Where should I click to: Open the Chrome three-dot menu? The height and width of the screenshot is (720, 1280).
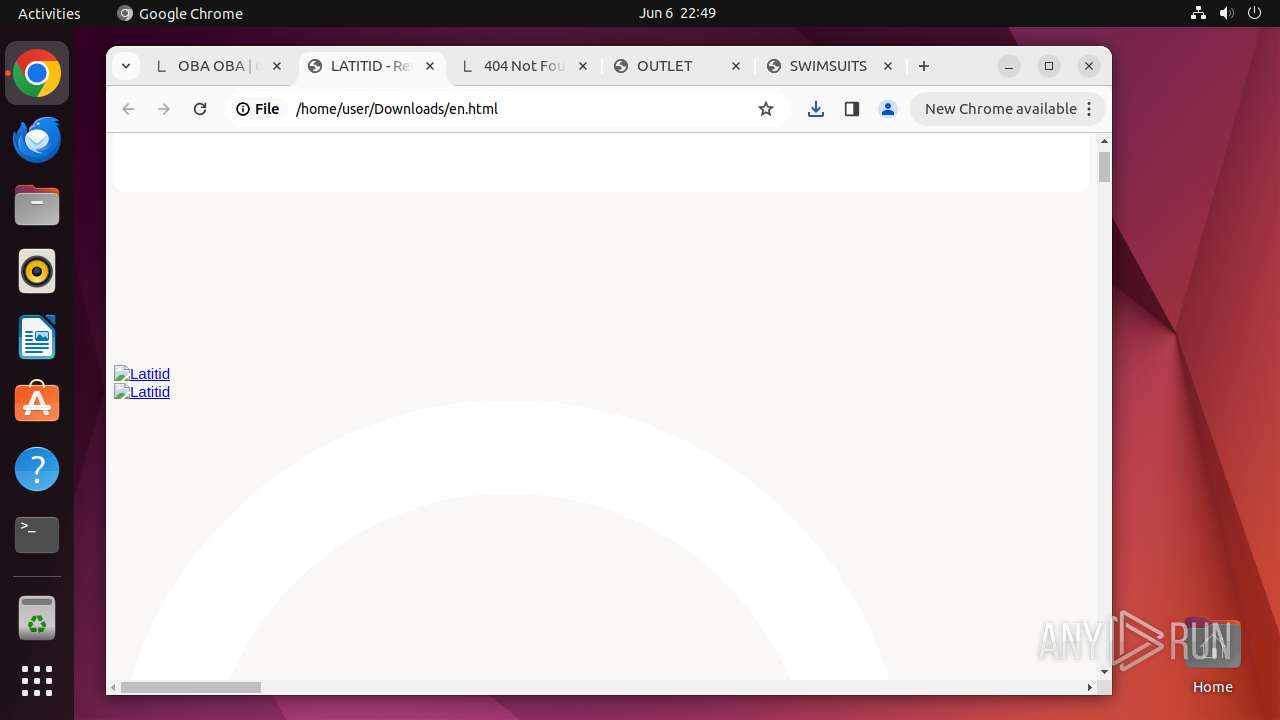click(x=1090, y=109)
